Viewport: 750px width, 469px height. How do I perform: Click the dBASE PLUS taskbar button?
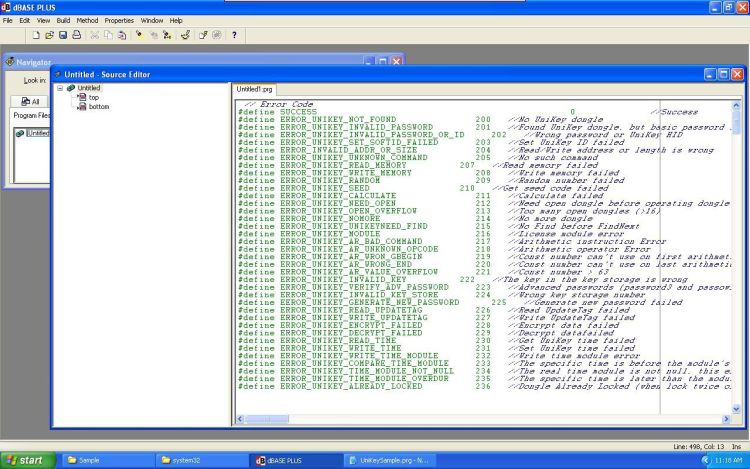click(295, 460)
